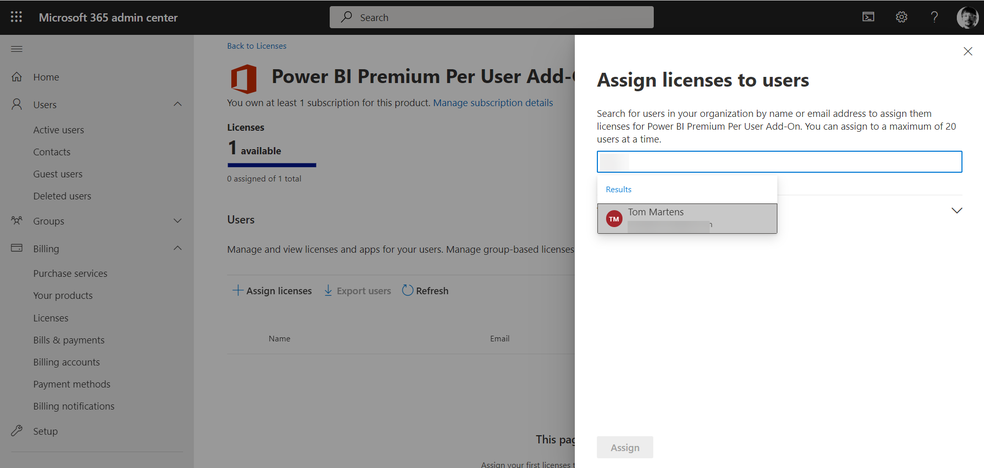Viewport: 984px width, 468px height.
Task: Open Guest users page
Action: (x=58, y=174)
